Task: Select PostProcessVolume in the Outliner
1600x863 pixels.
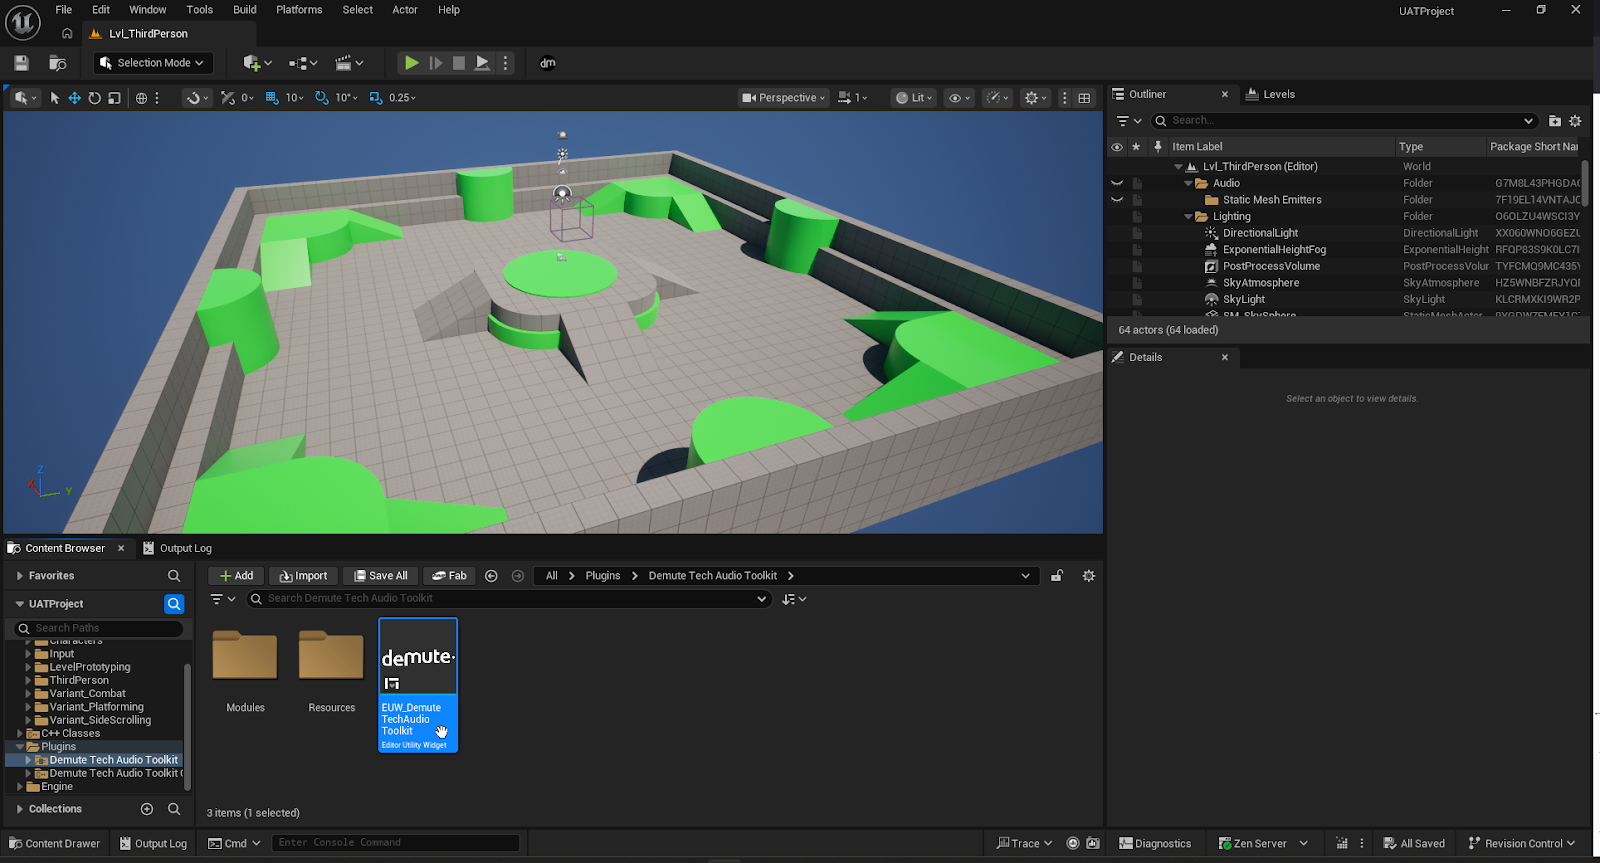Action: coord(1271,266)
